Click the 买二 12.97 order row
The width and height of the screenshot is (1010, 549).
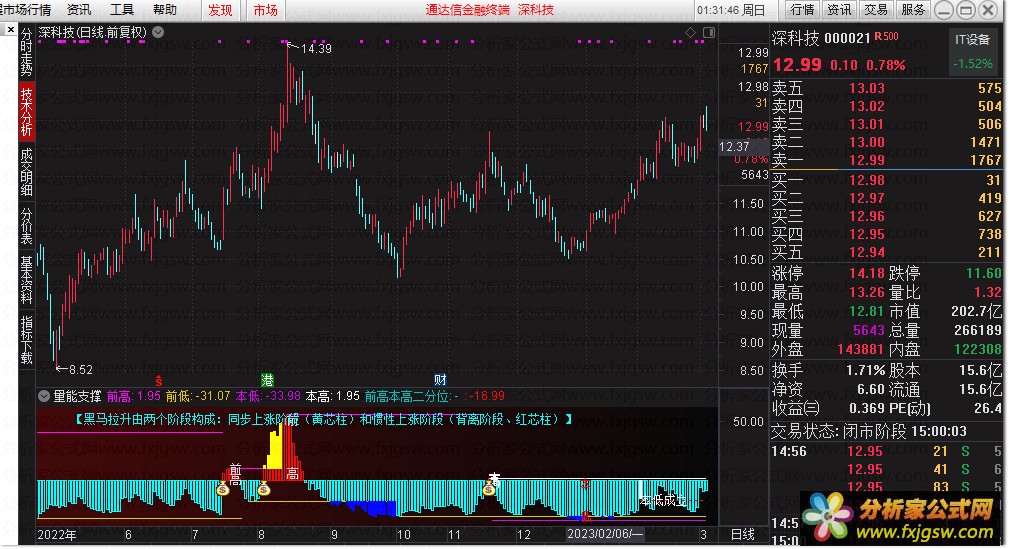pyautogui.click(x=886, y=198)
